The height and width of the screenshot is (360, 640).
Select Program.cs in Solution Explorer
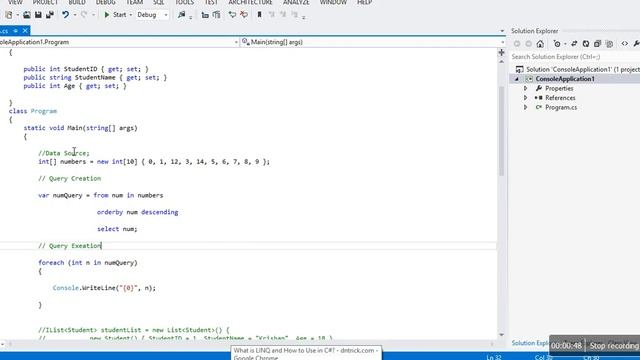561,107
